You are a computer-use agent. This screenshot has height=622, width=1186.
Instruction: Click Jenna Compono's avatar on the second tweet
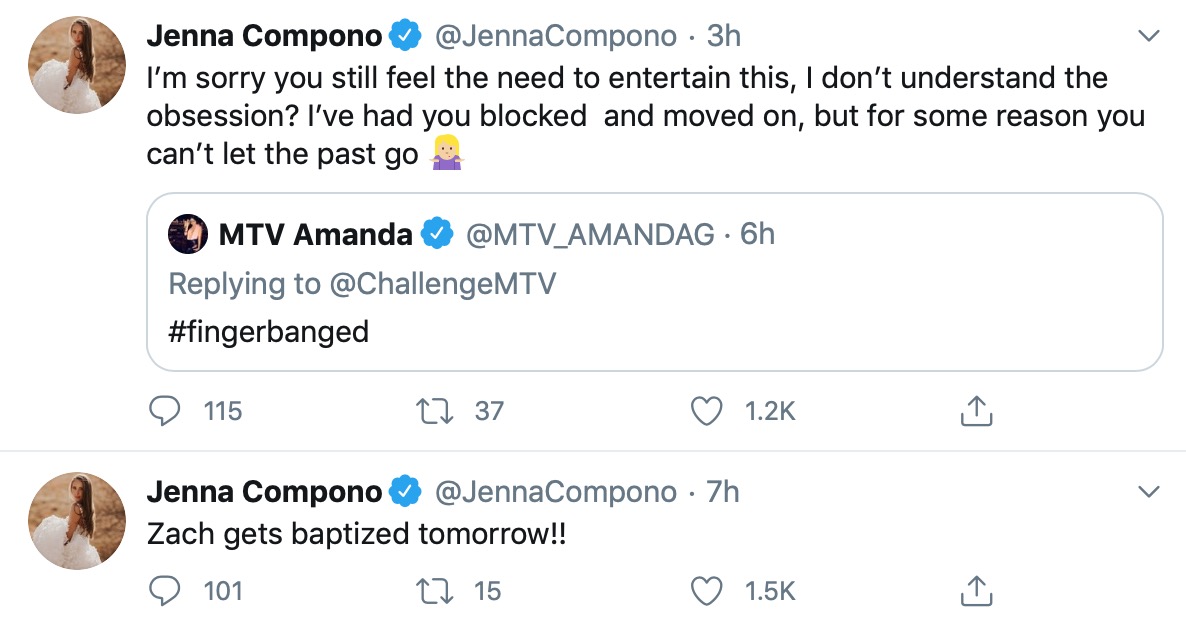[77, 521]
